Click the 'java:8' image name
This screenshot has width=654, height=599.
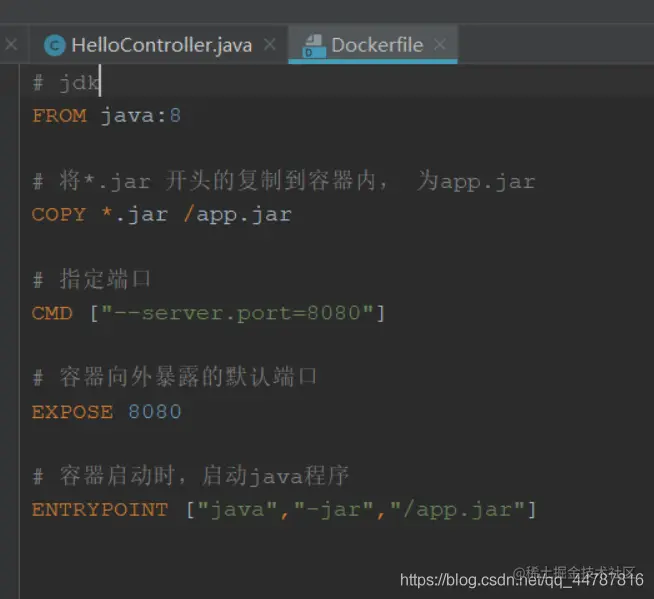coord(141,116)
